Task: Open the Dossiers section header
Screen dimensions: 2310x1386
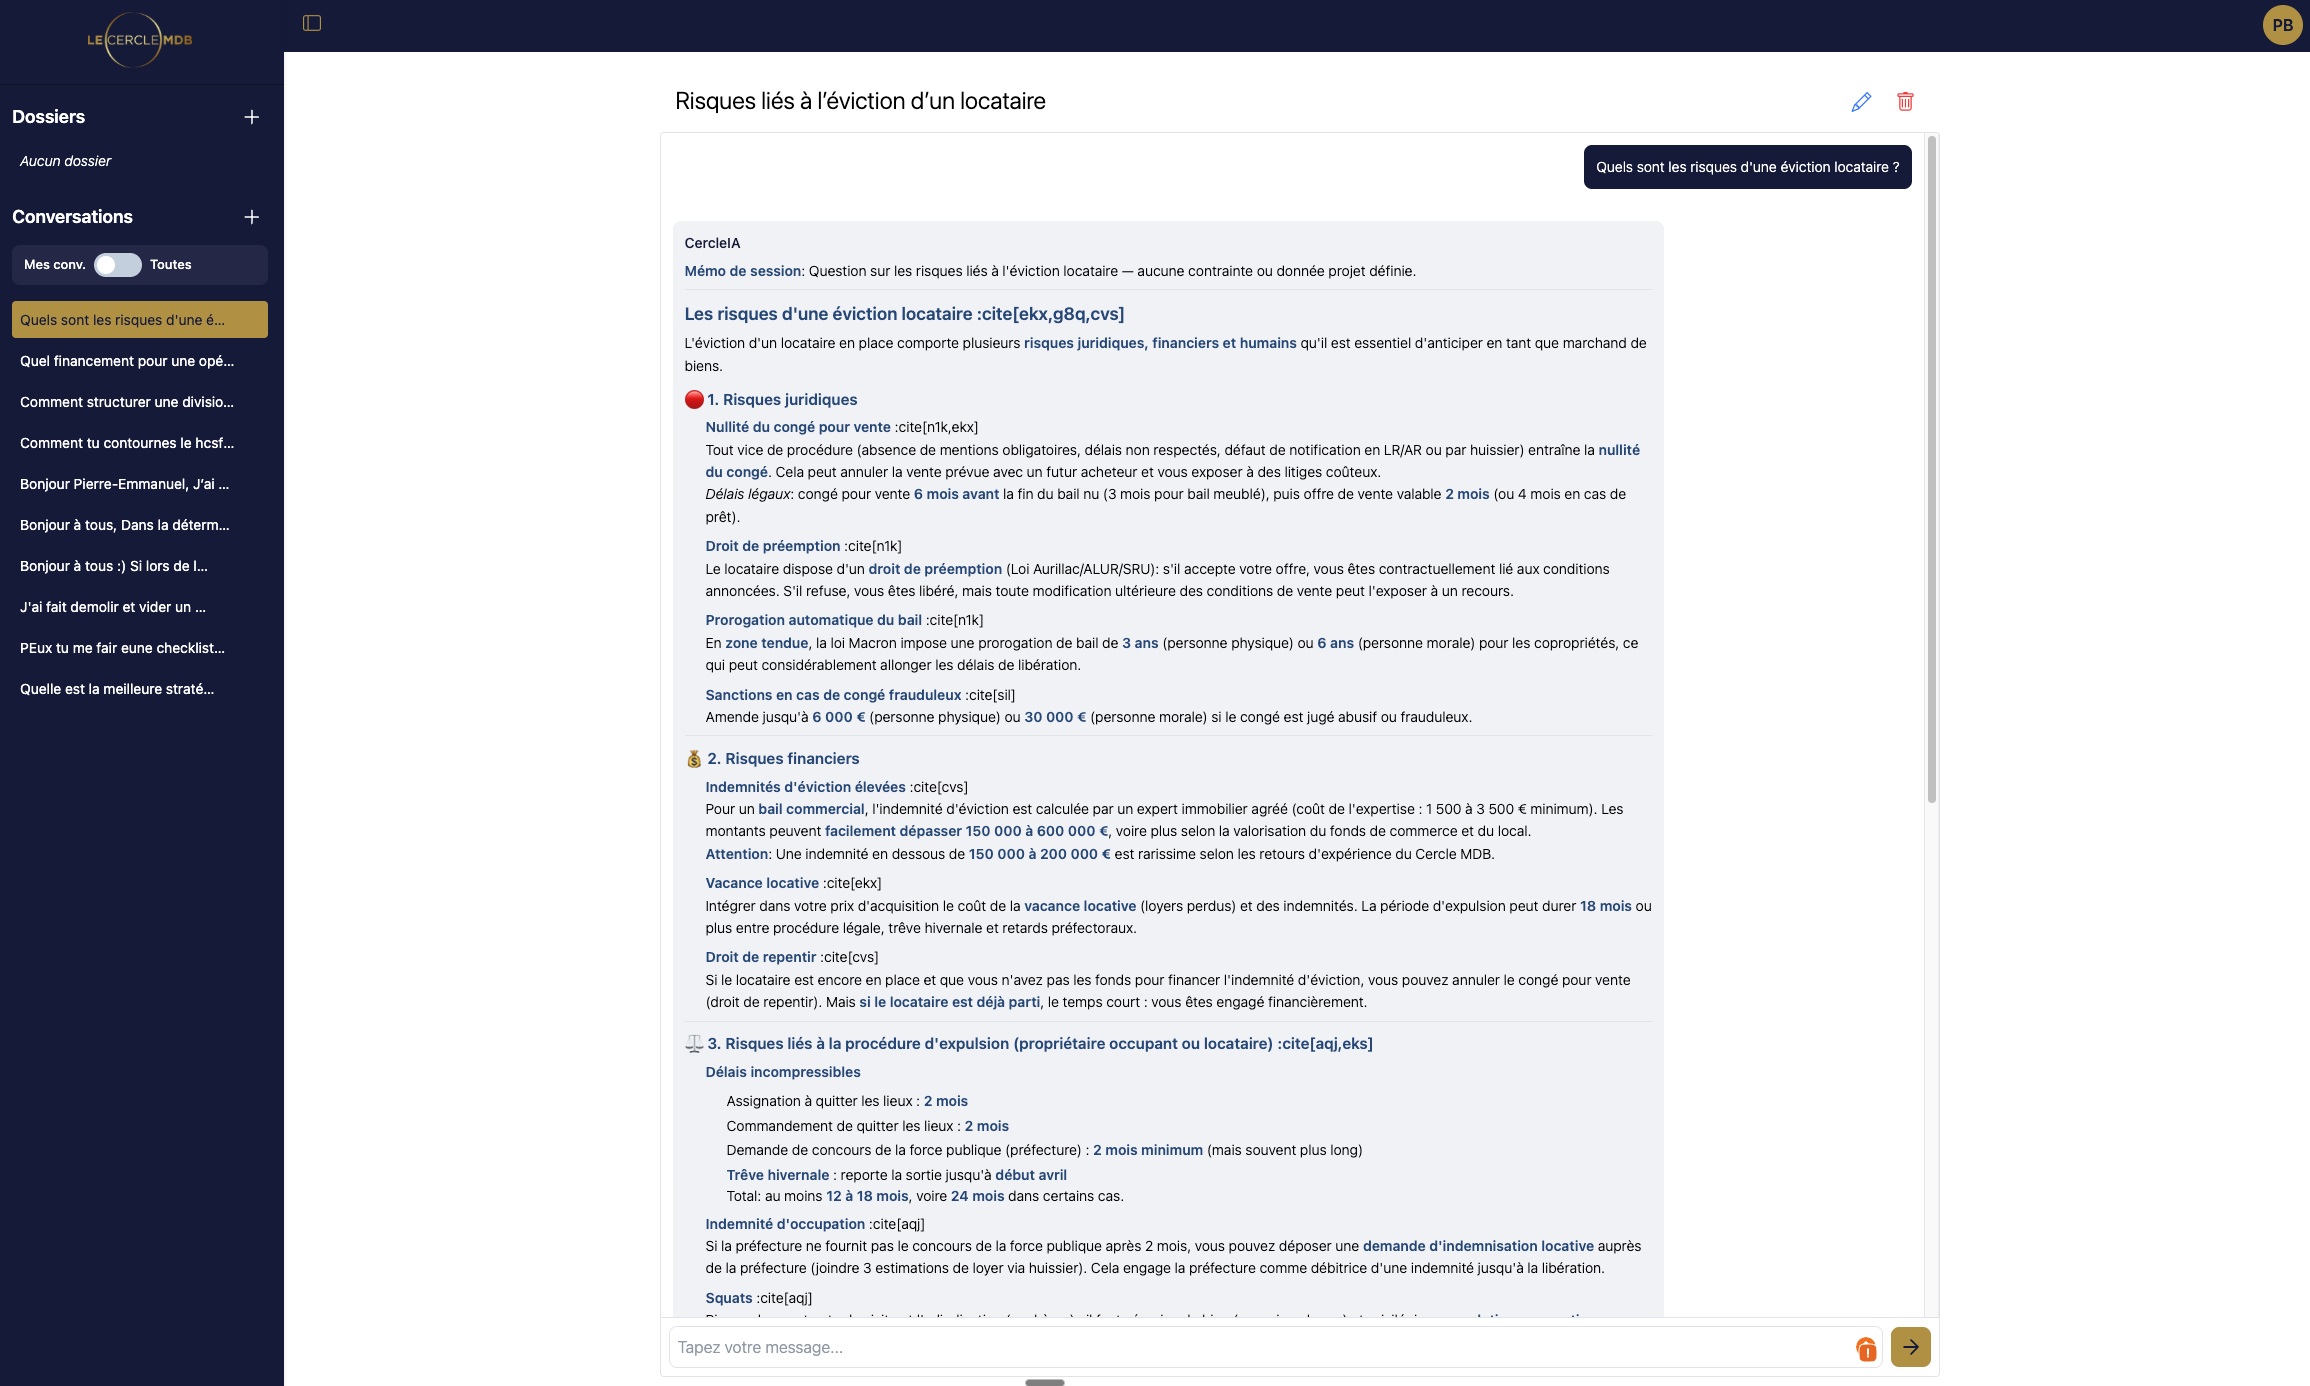Action: tap(48, 116)
